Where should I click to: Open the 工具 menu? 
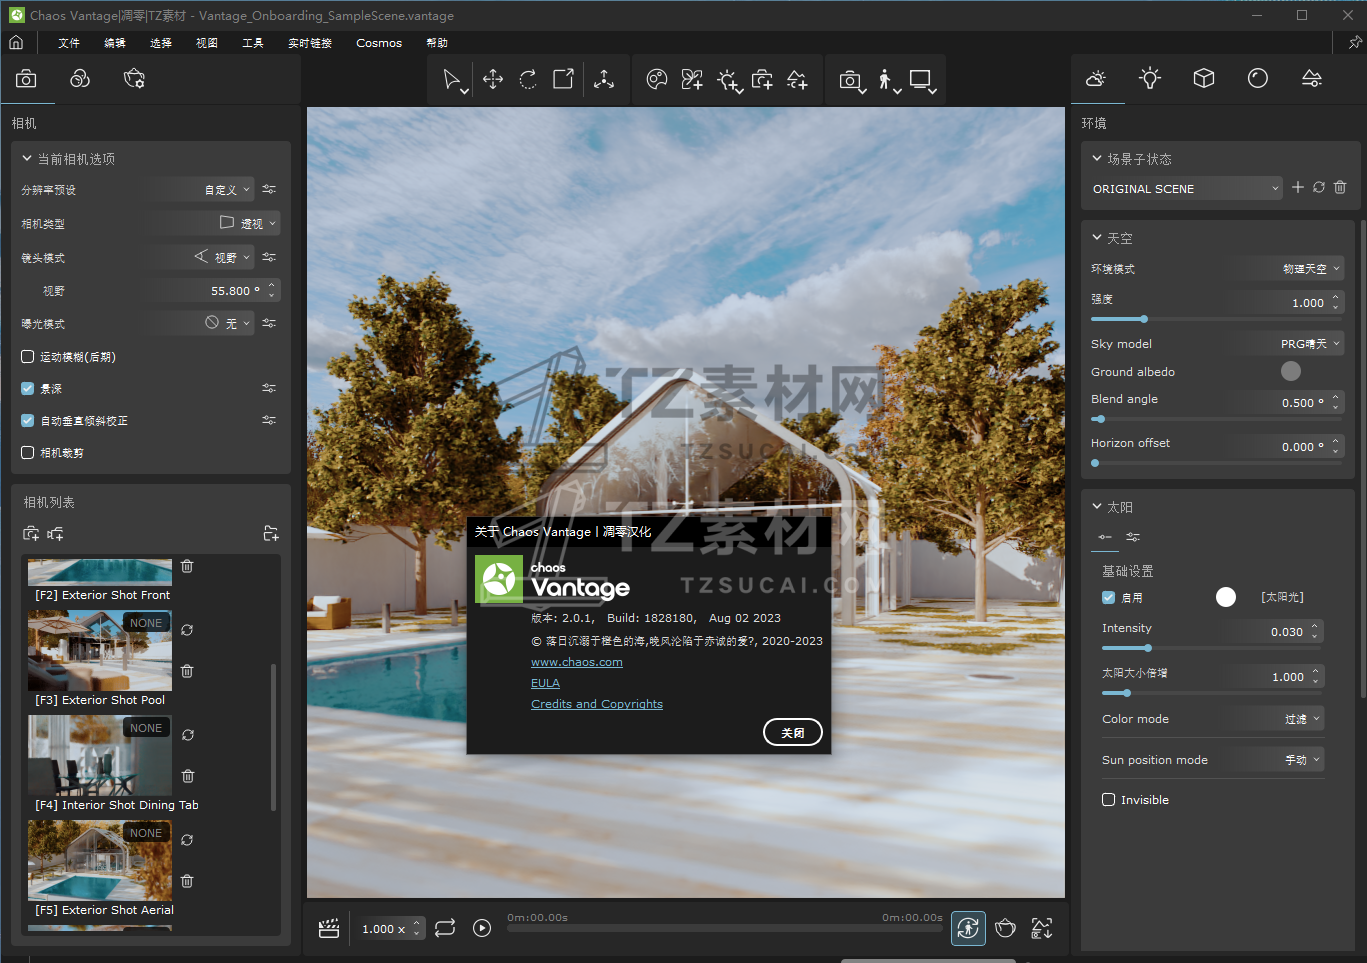(x=253, y=43)
